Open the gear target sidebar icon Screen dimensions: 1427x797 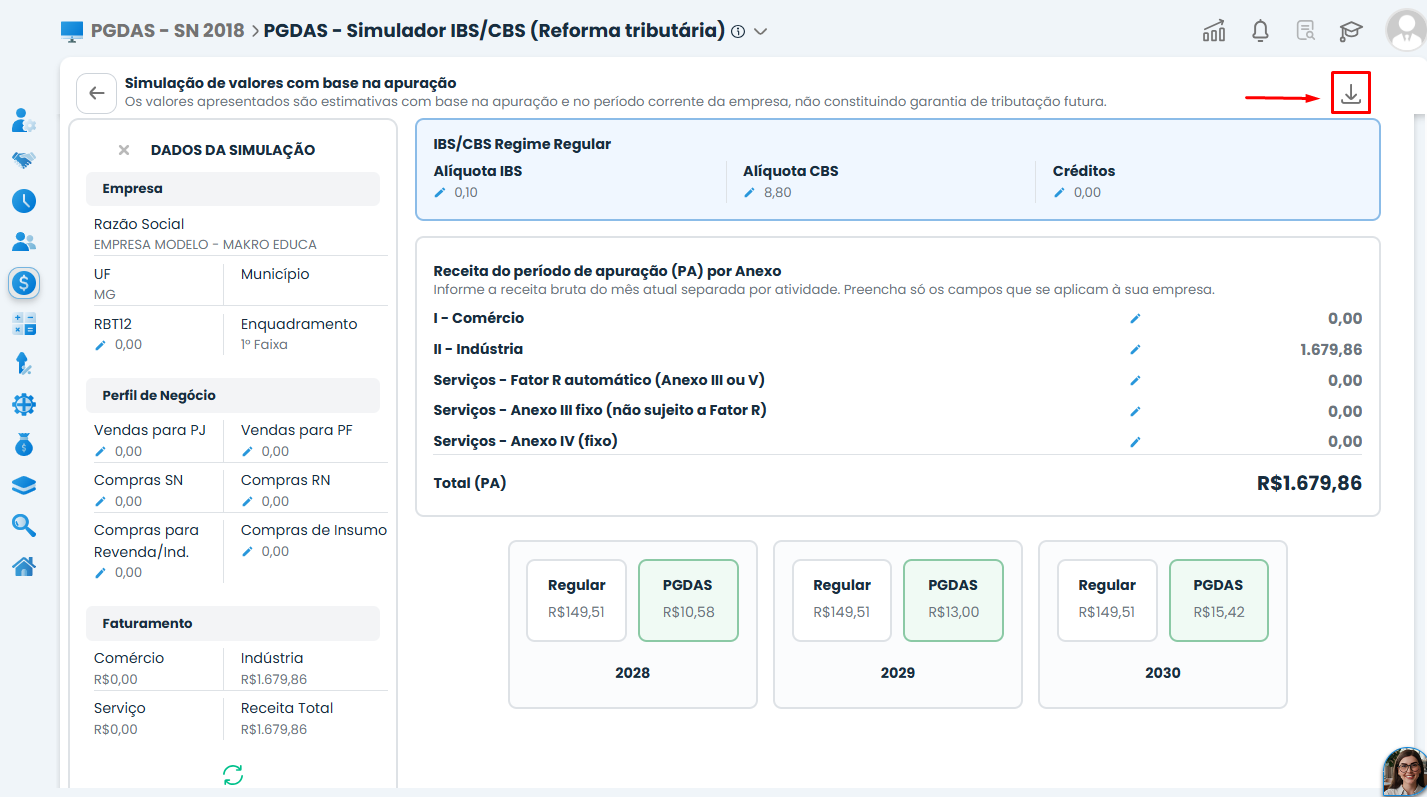pos(24,404)
